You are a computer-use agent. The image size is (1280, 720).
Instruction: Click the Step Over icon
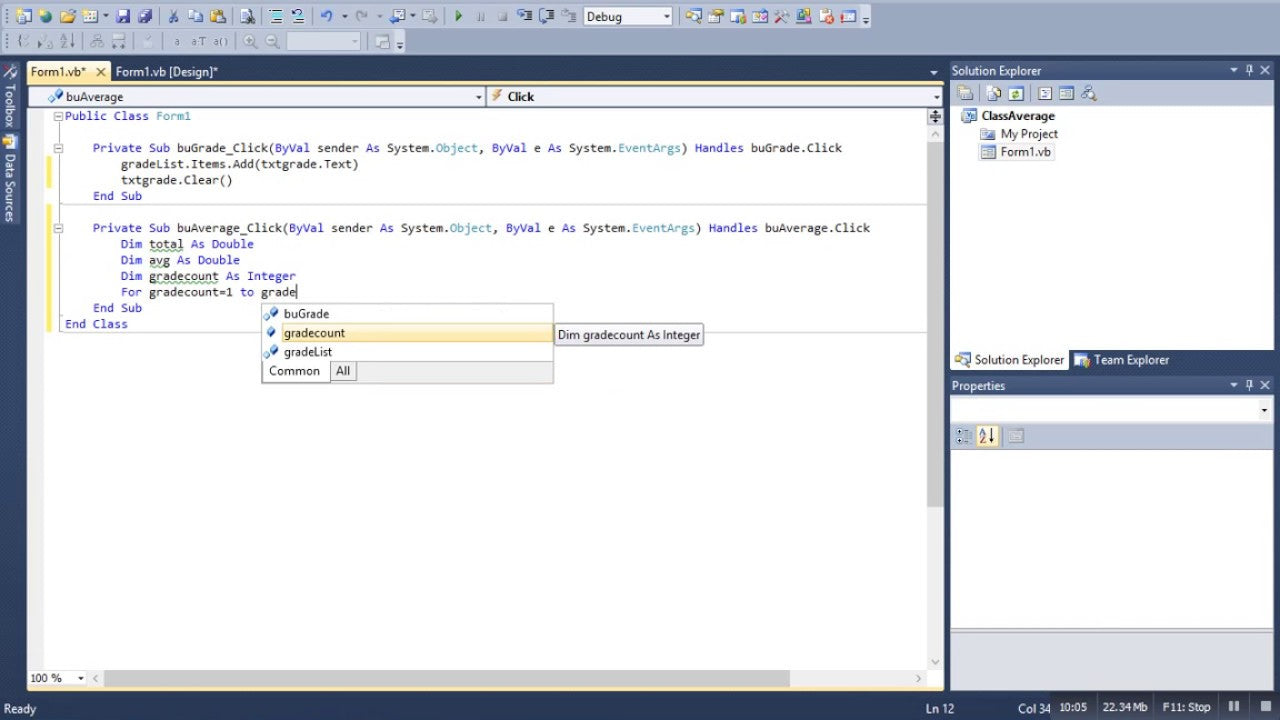(x=547, y=16)
